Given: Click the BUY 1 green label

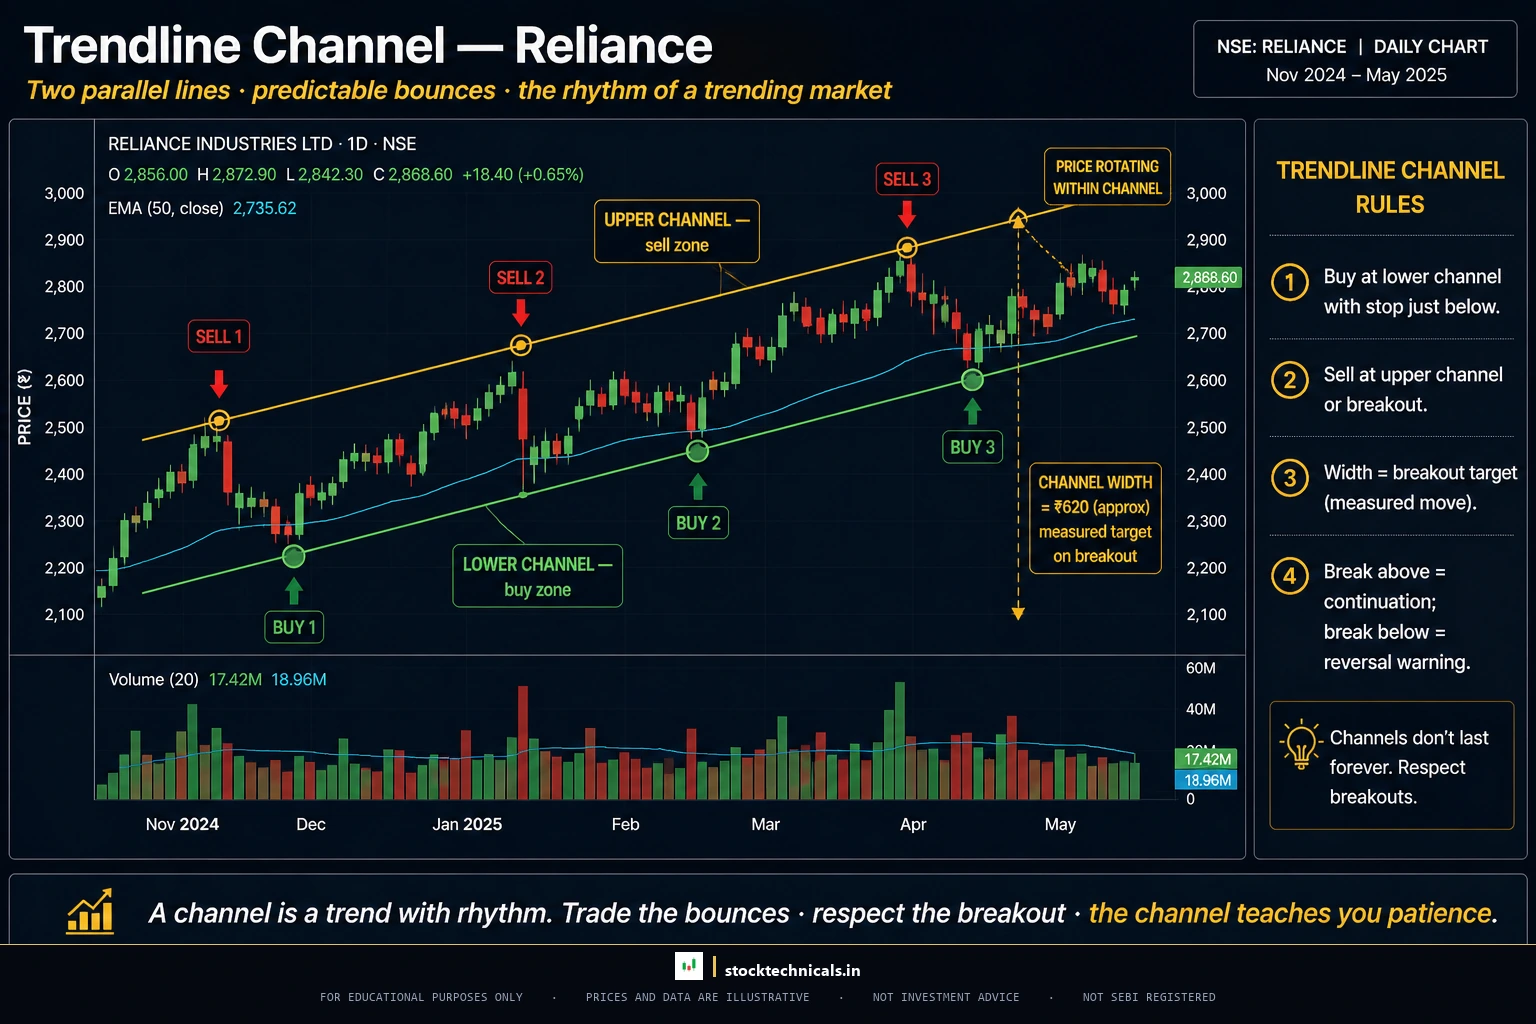Looking at the screenshot, I should click(294, 627).
